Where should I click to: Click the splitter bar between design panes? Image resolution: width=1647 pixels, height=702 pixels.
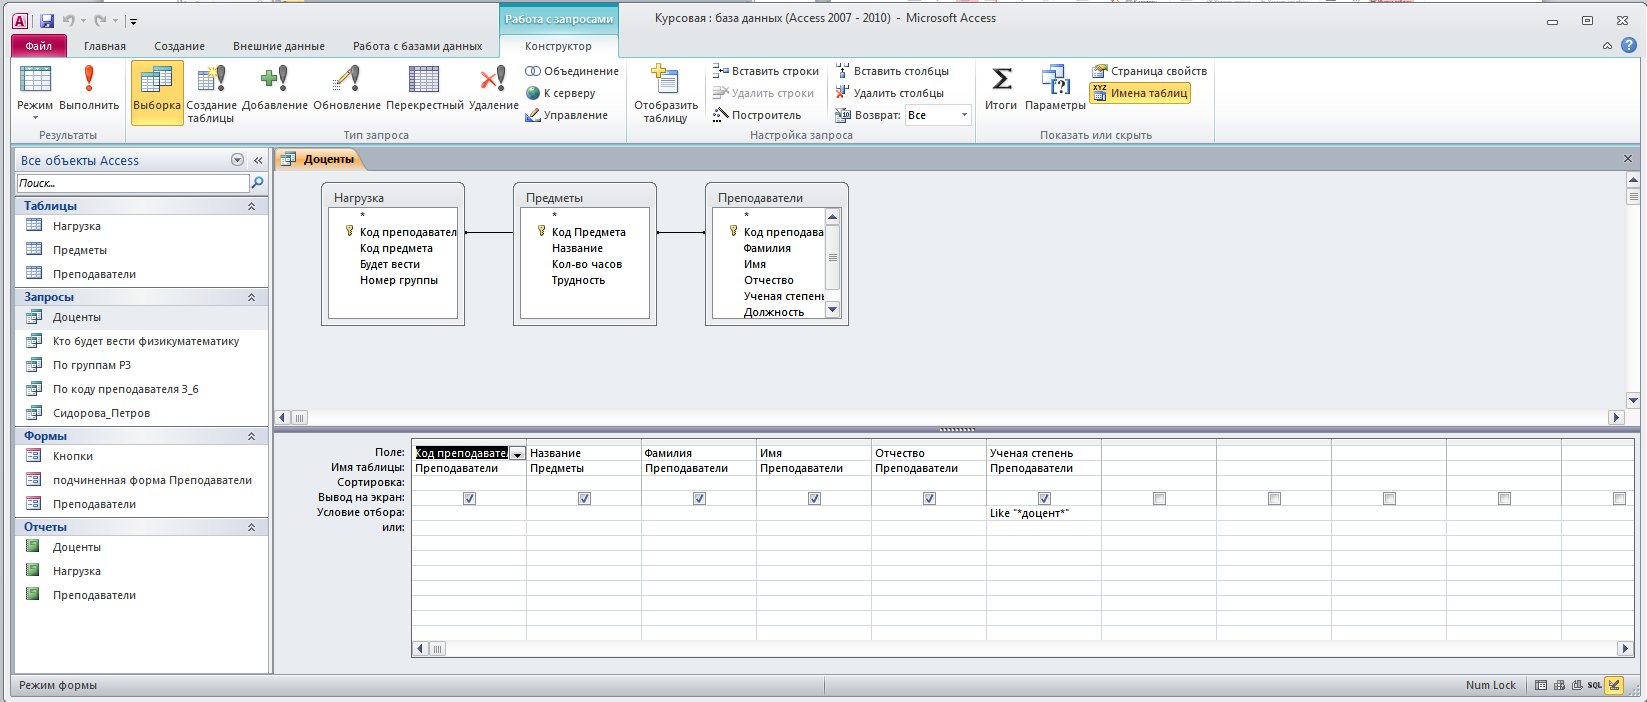pyautogui.click(x=955, y=429)
